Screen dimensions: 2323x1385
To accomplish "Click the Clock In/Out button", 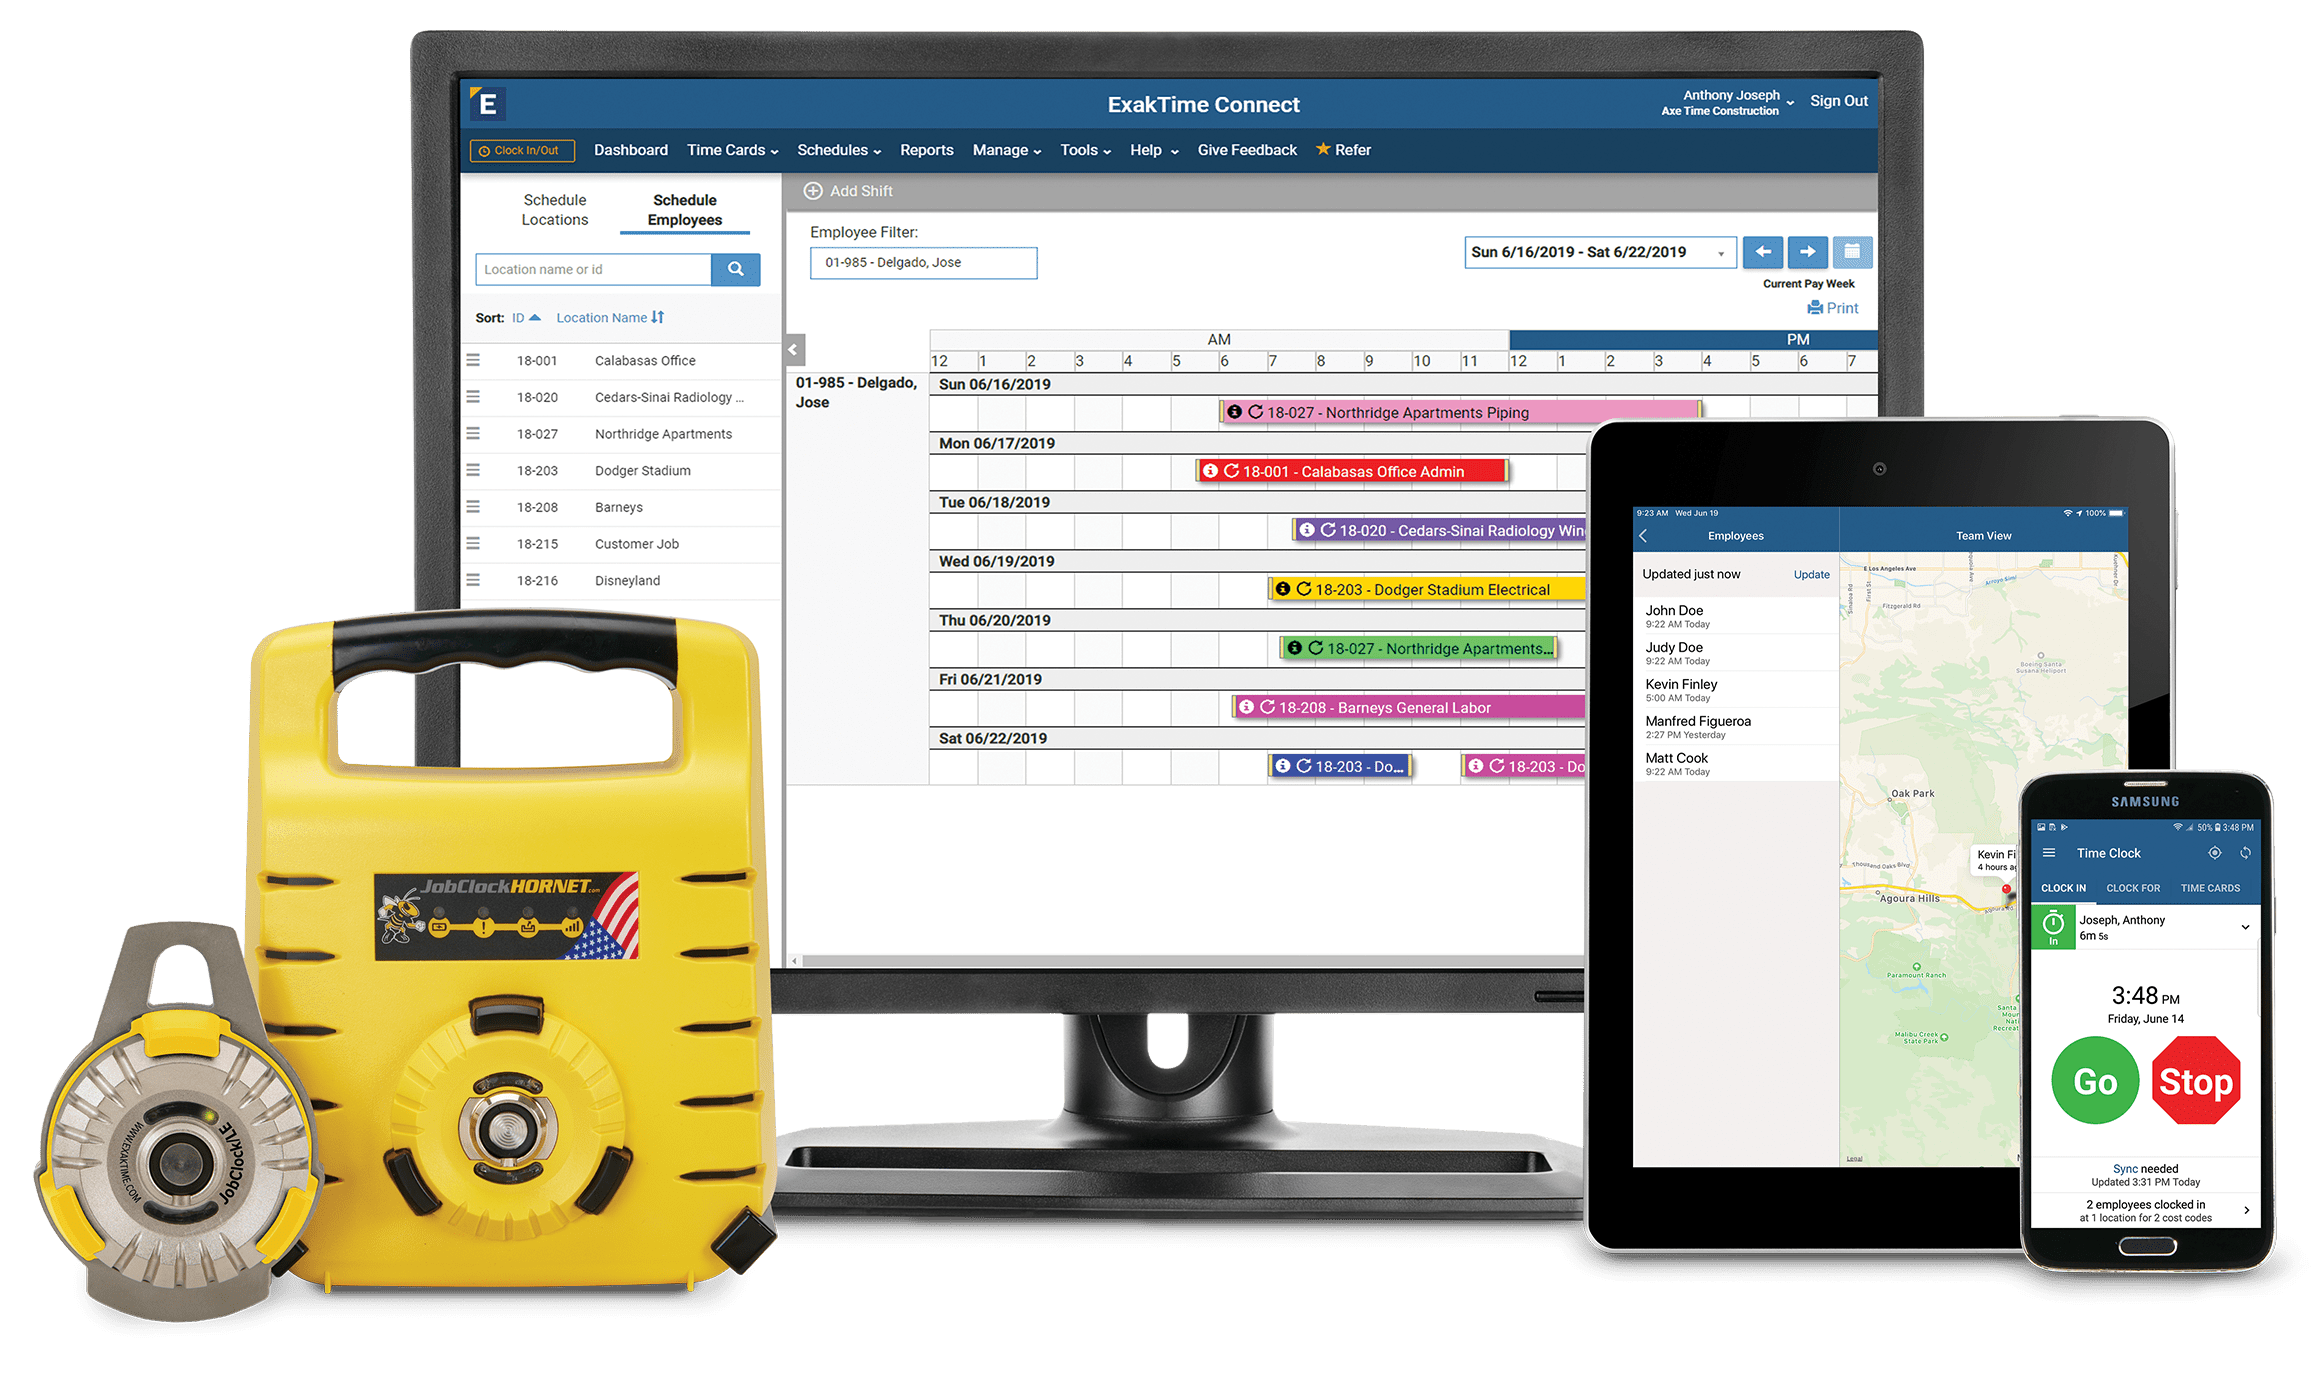I will click(x=522, y=151).
